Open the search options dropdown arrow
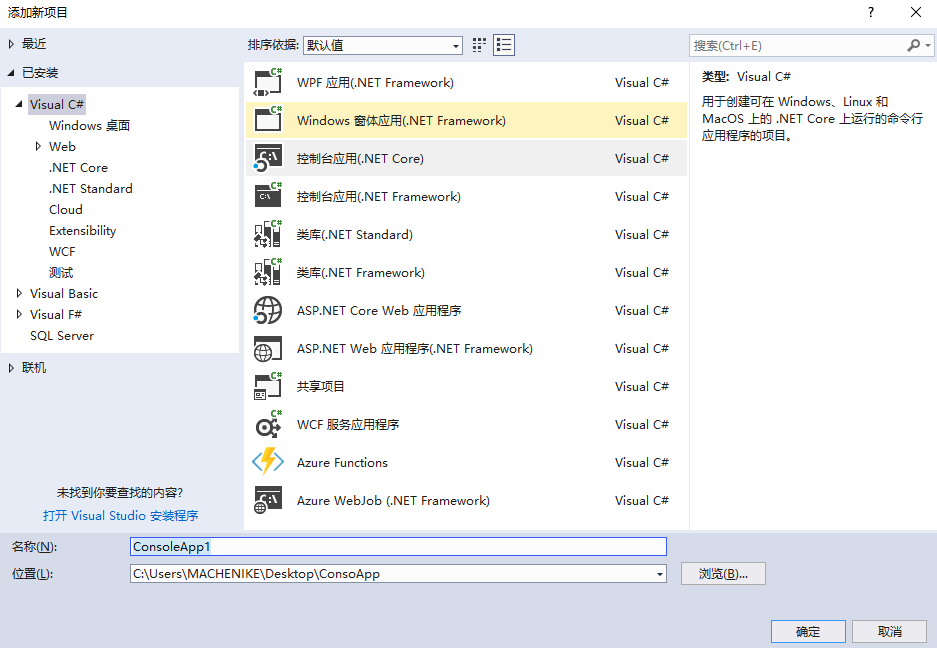This screenshot has width=937, height=648. point(927,45)
